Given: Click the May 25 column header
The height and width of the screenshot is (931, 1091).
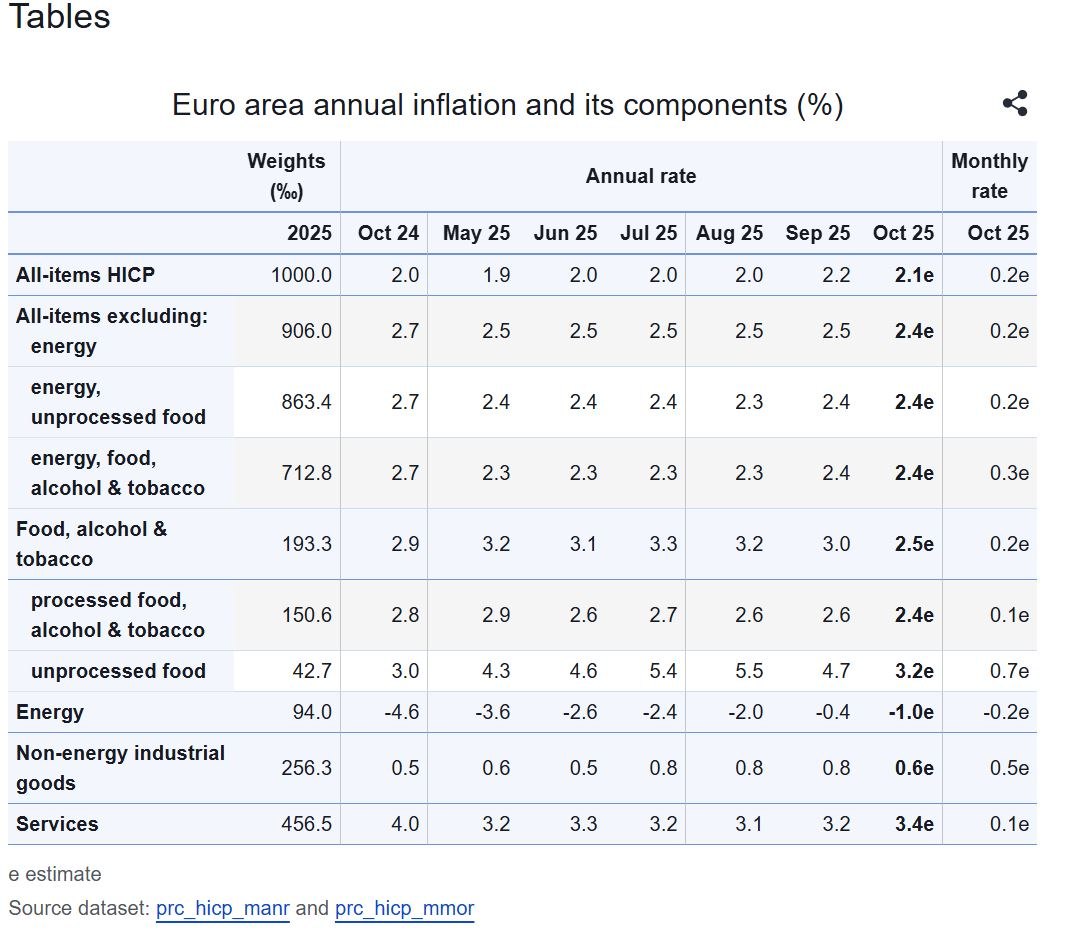Looking at the screenshot, I should 476,233.
